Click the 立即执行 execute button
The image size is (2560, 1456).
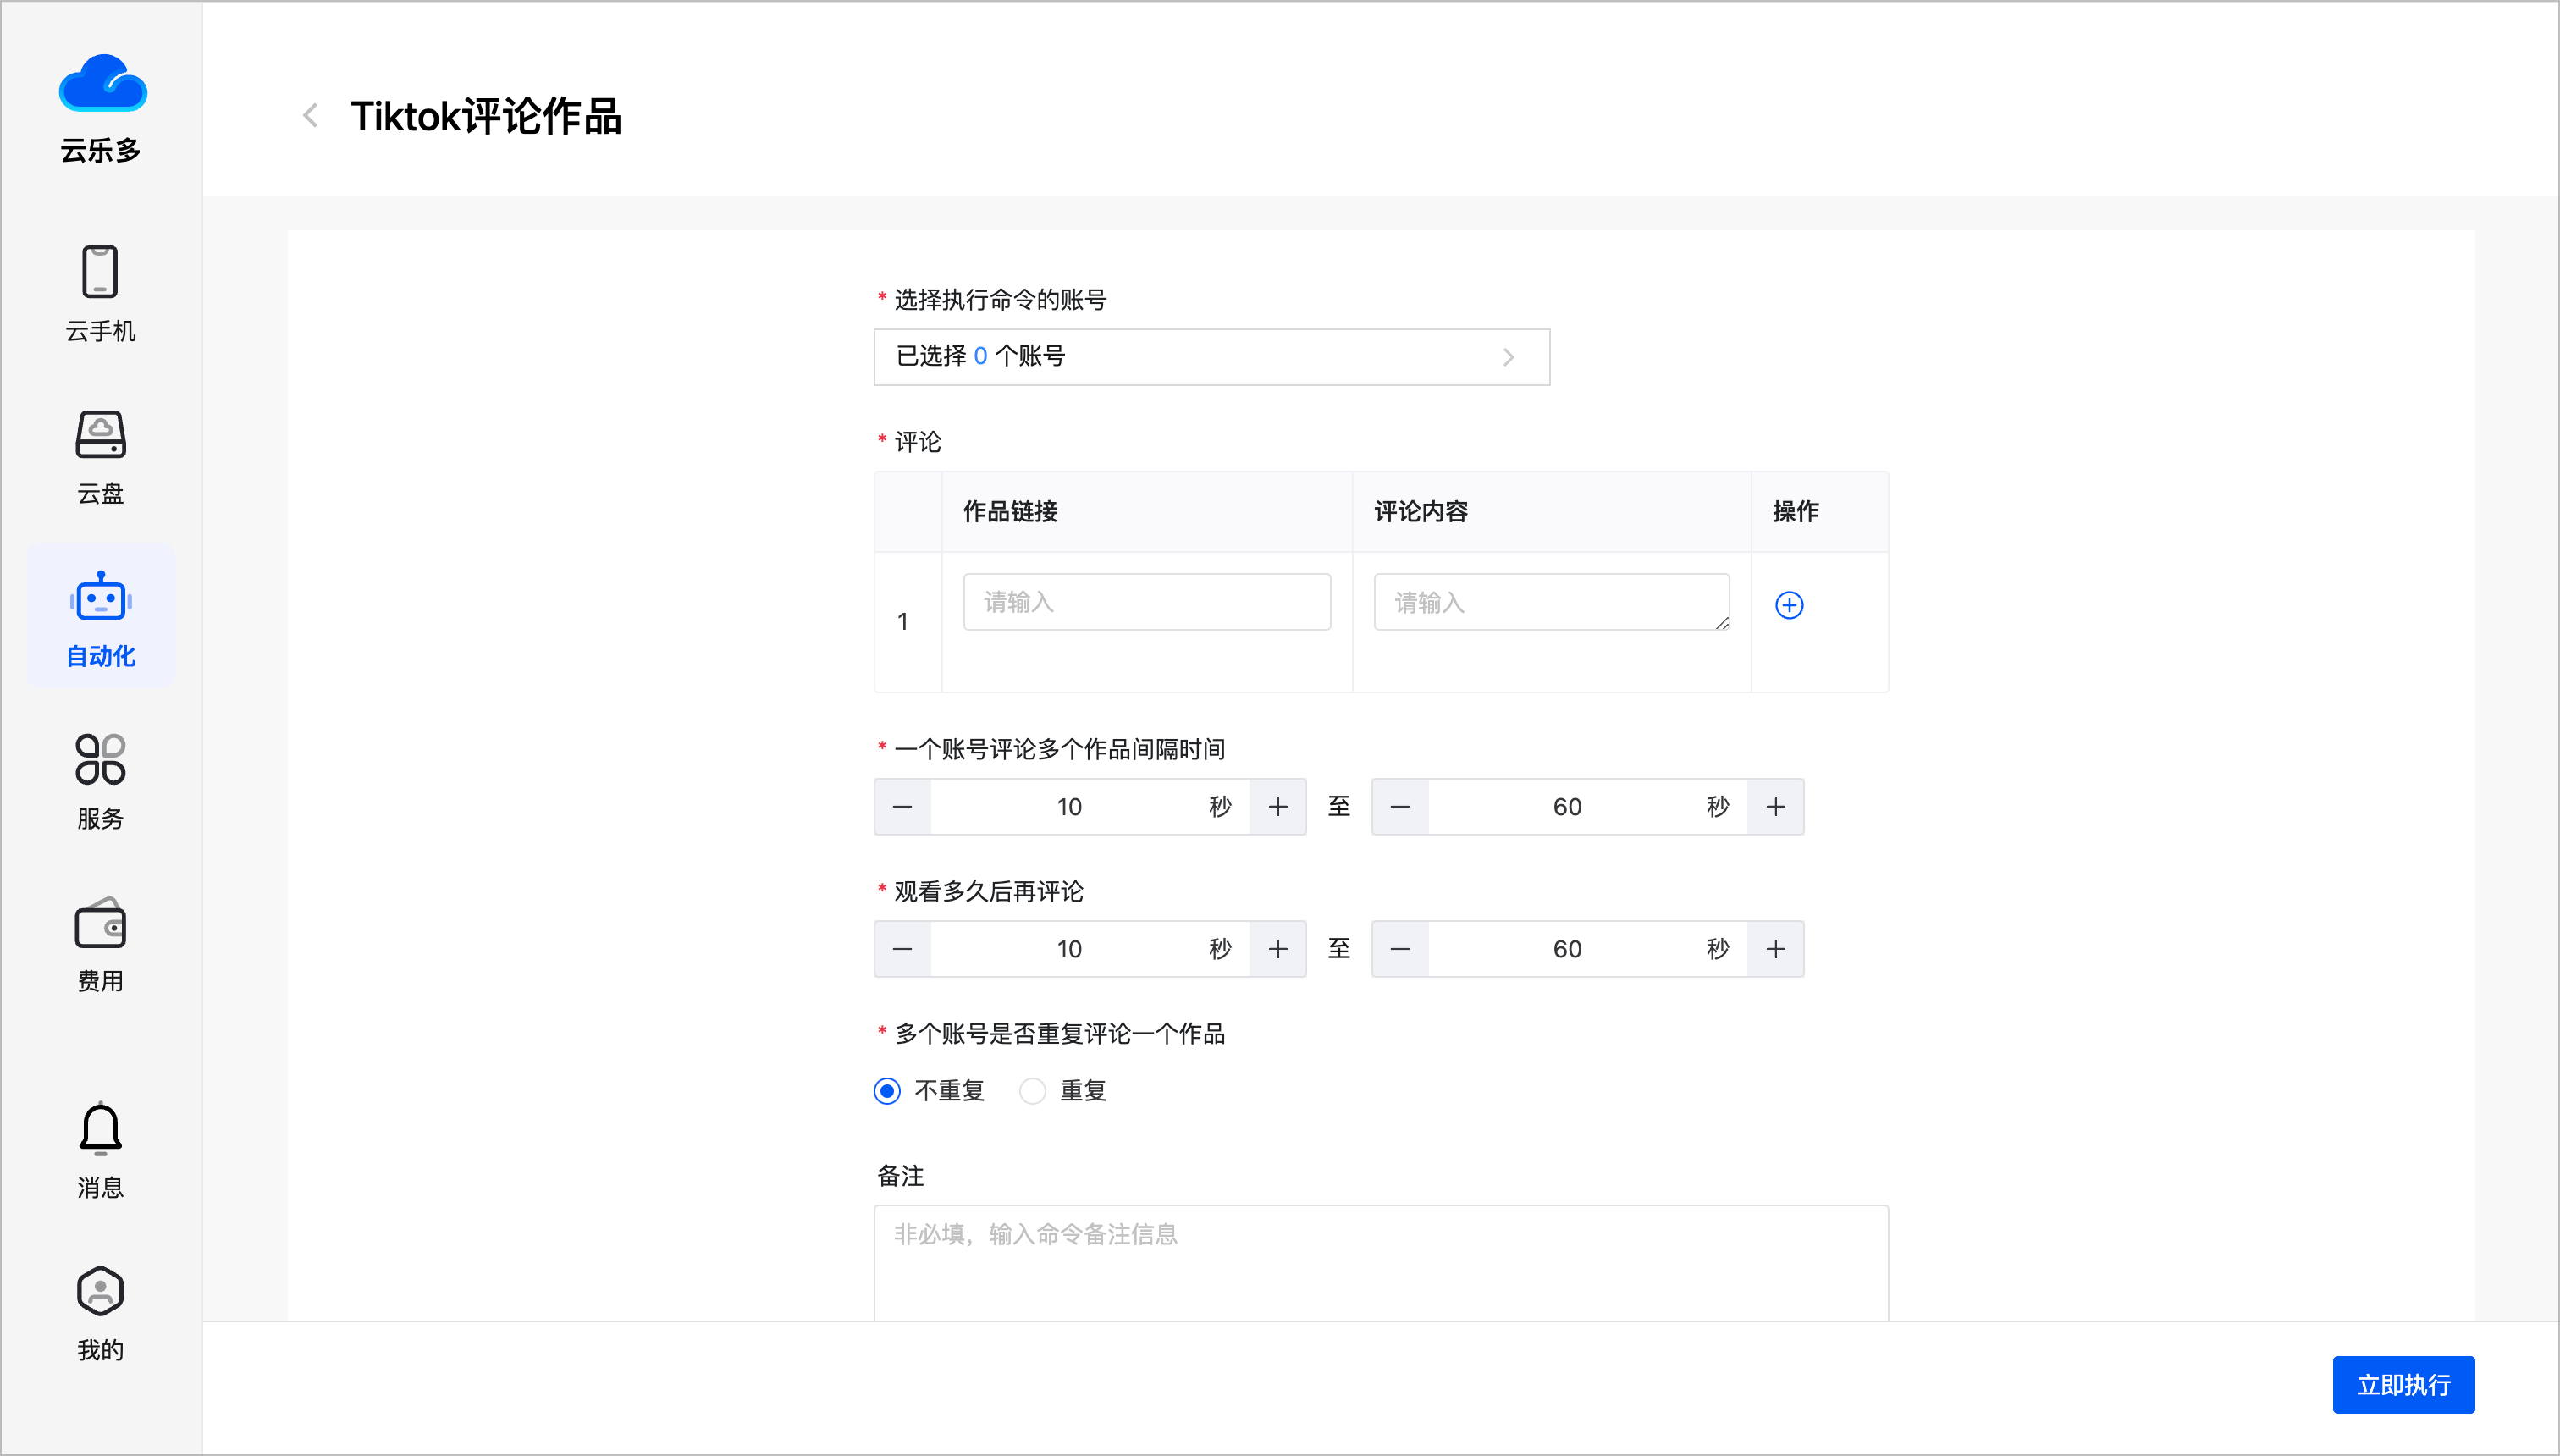pos(2403,1384)
